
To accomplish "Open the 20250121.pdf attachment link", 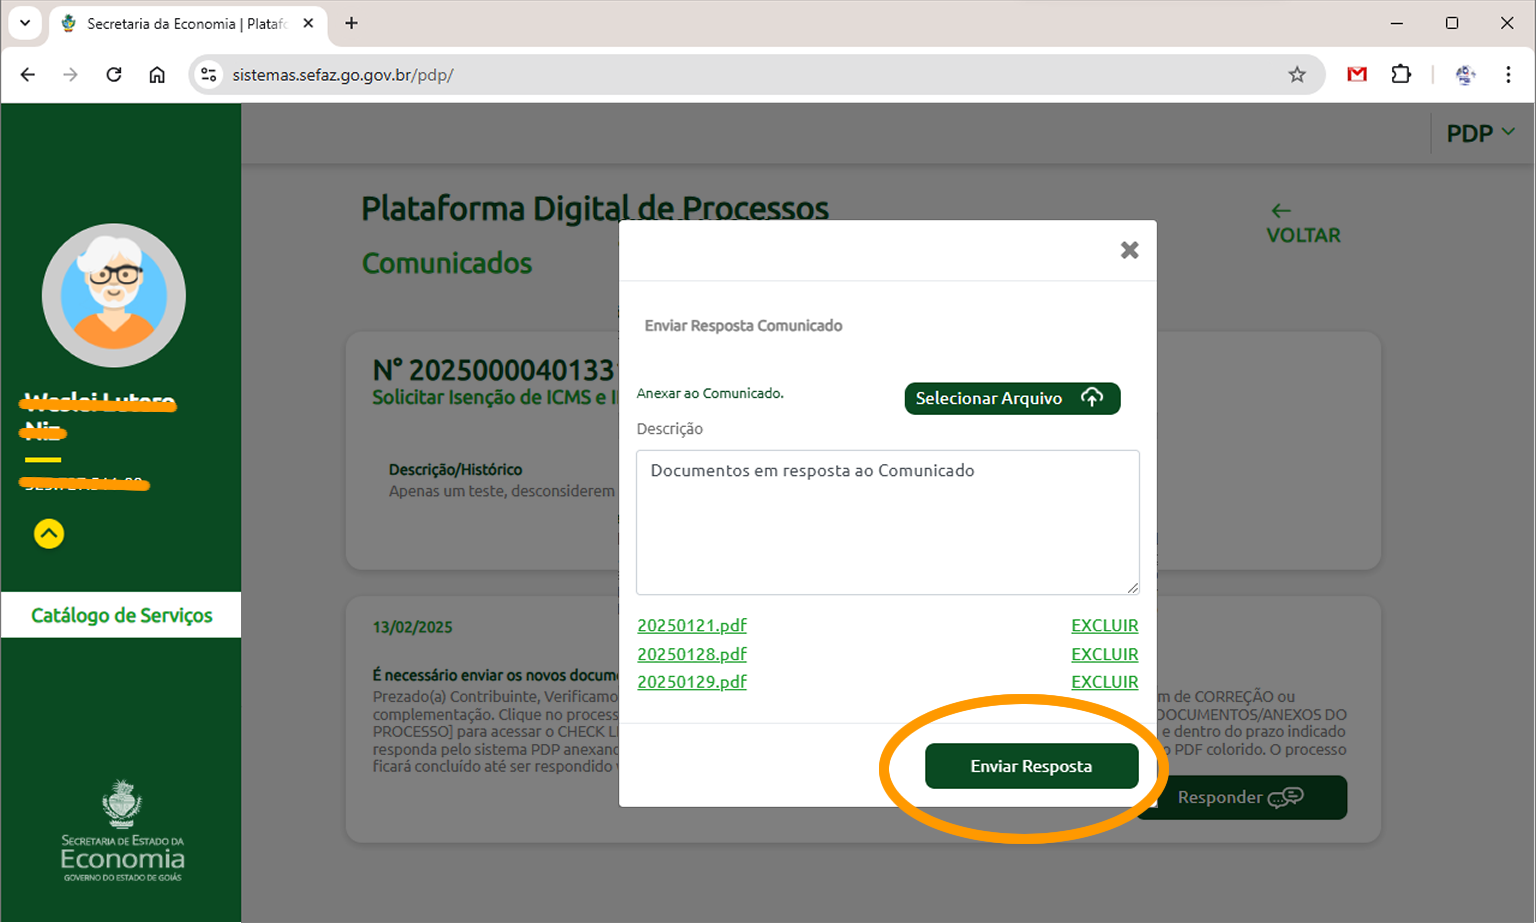I will (x=691, y=625).
